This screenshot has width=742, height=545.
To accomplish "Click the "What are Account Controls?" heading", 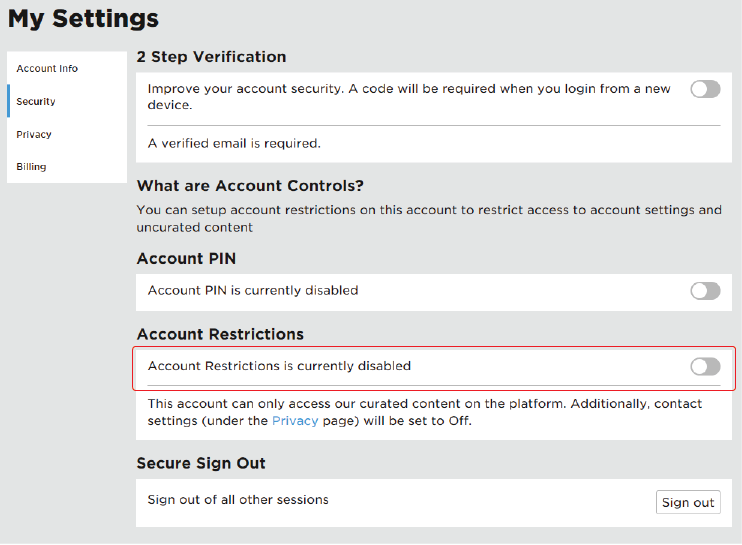I will 250,186.
